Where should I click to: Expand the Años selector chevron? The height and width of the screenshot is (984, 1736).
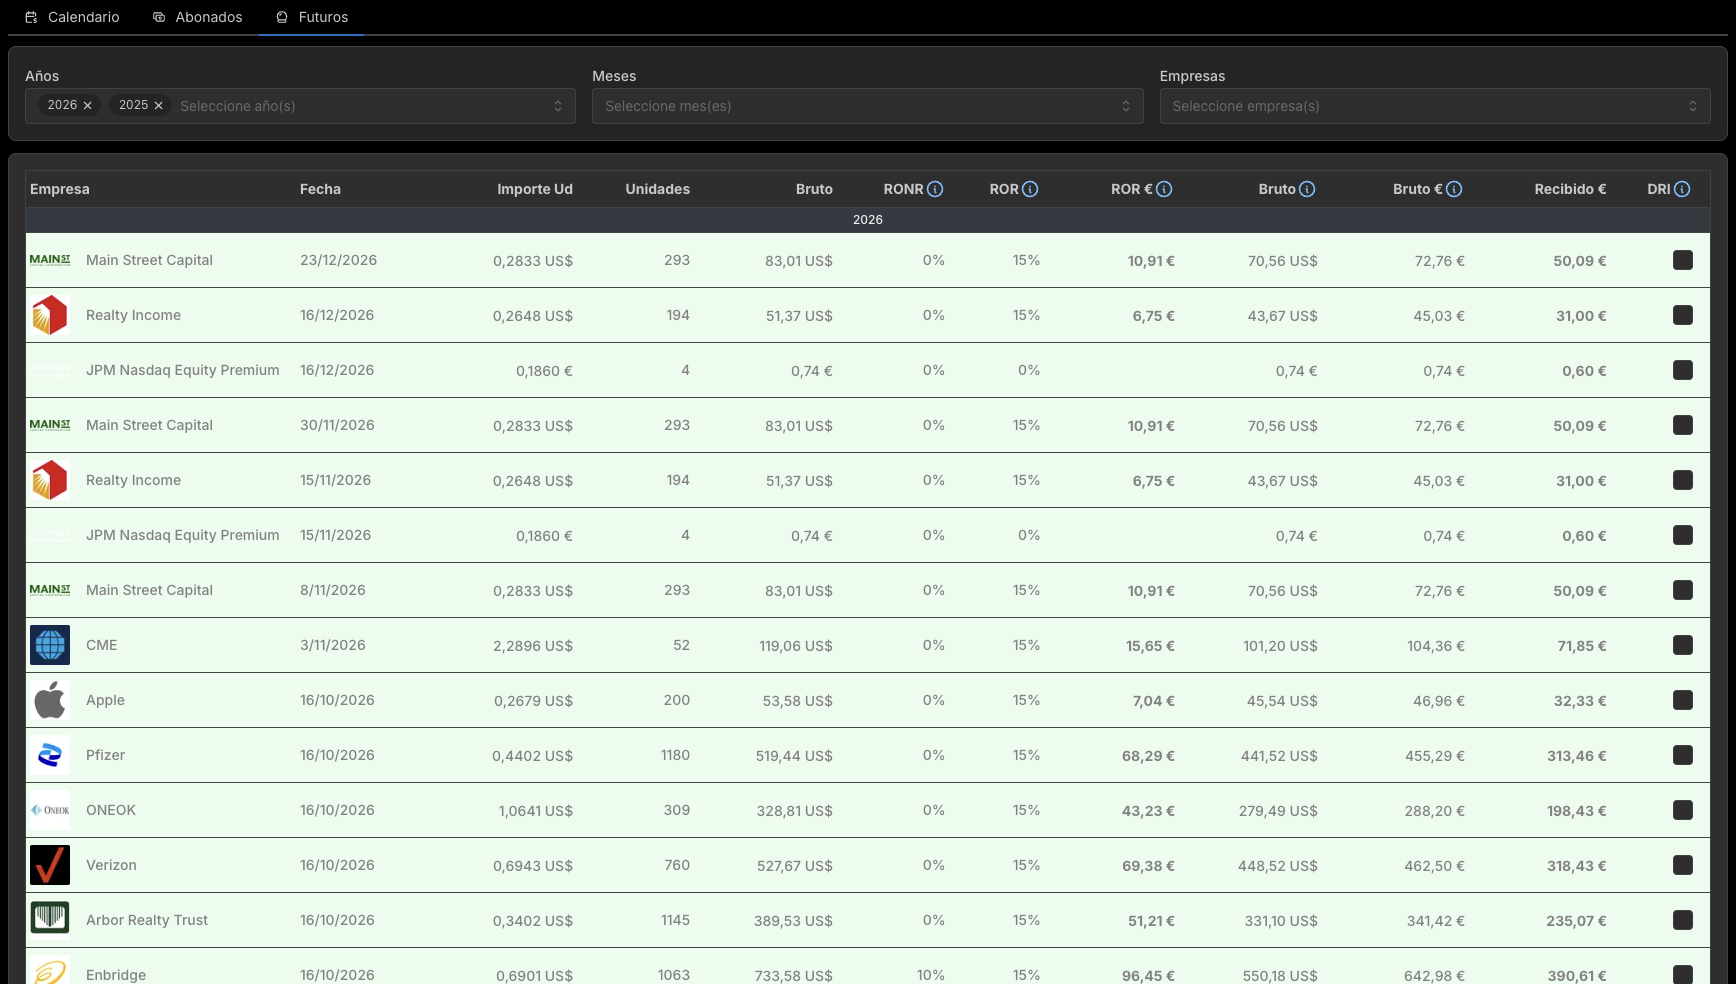click(558, 106)
